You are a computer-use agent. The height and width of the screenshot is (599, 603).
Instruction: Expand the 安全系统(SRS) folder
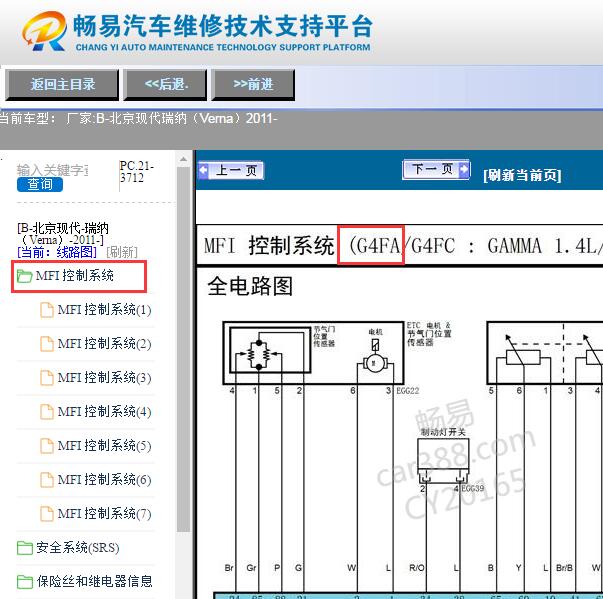[77, 547]
